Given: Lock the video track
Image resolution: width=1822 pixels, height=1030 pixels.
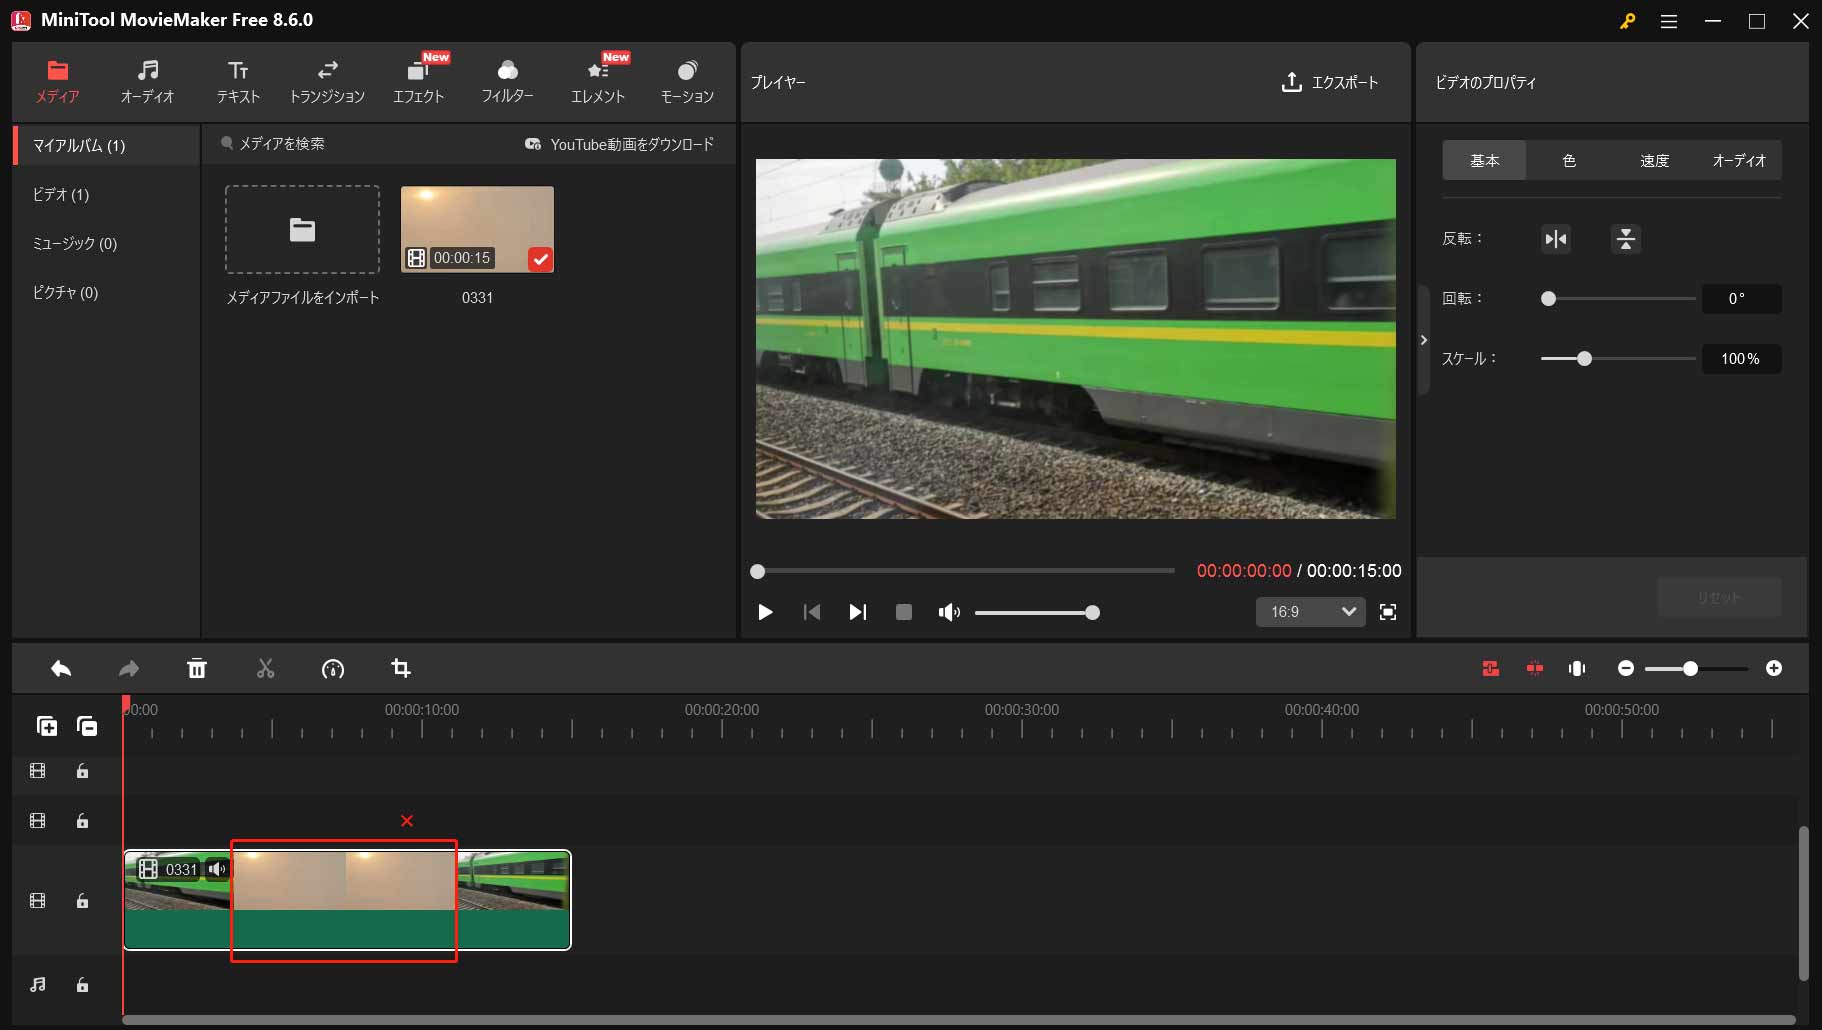Looking at the screenshot, I should tap(83, 900).
